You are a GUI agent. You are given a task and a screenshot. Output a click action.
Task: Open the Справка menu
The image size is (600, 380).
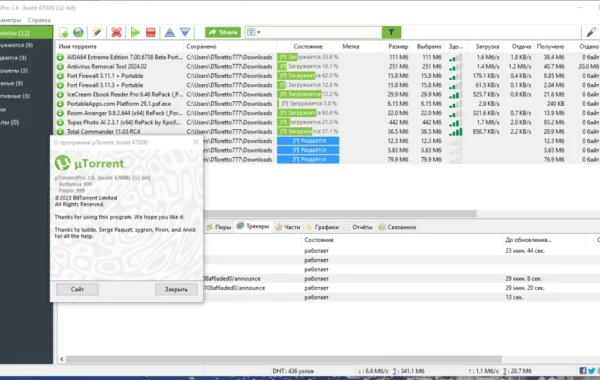39,20
